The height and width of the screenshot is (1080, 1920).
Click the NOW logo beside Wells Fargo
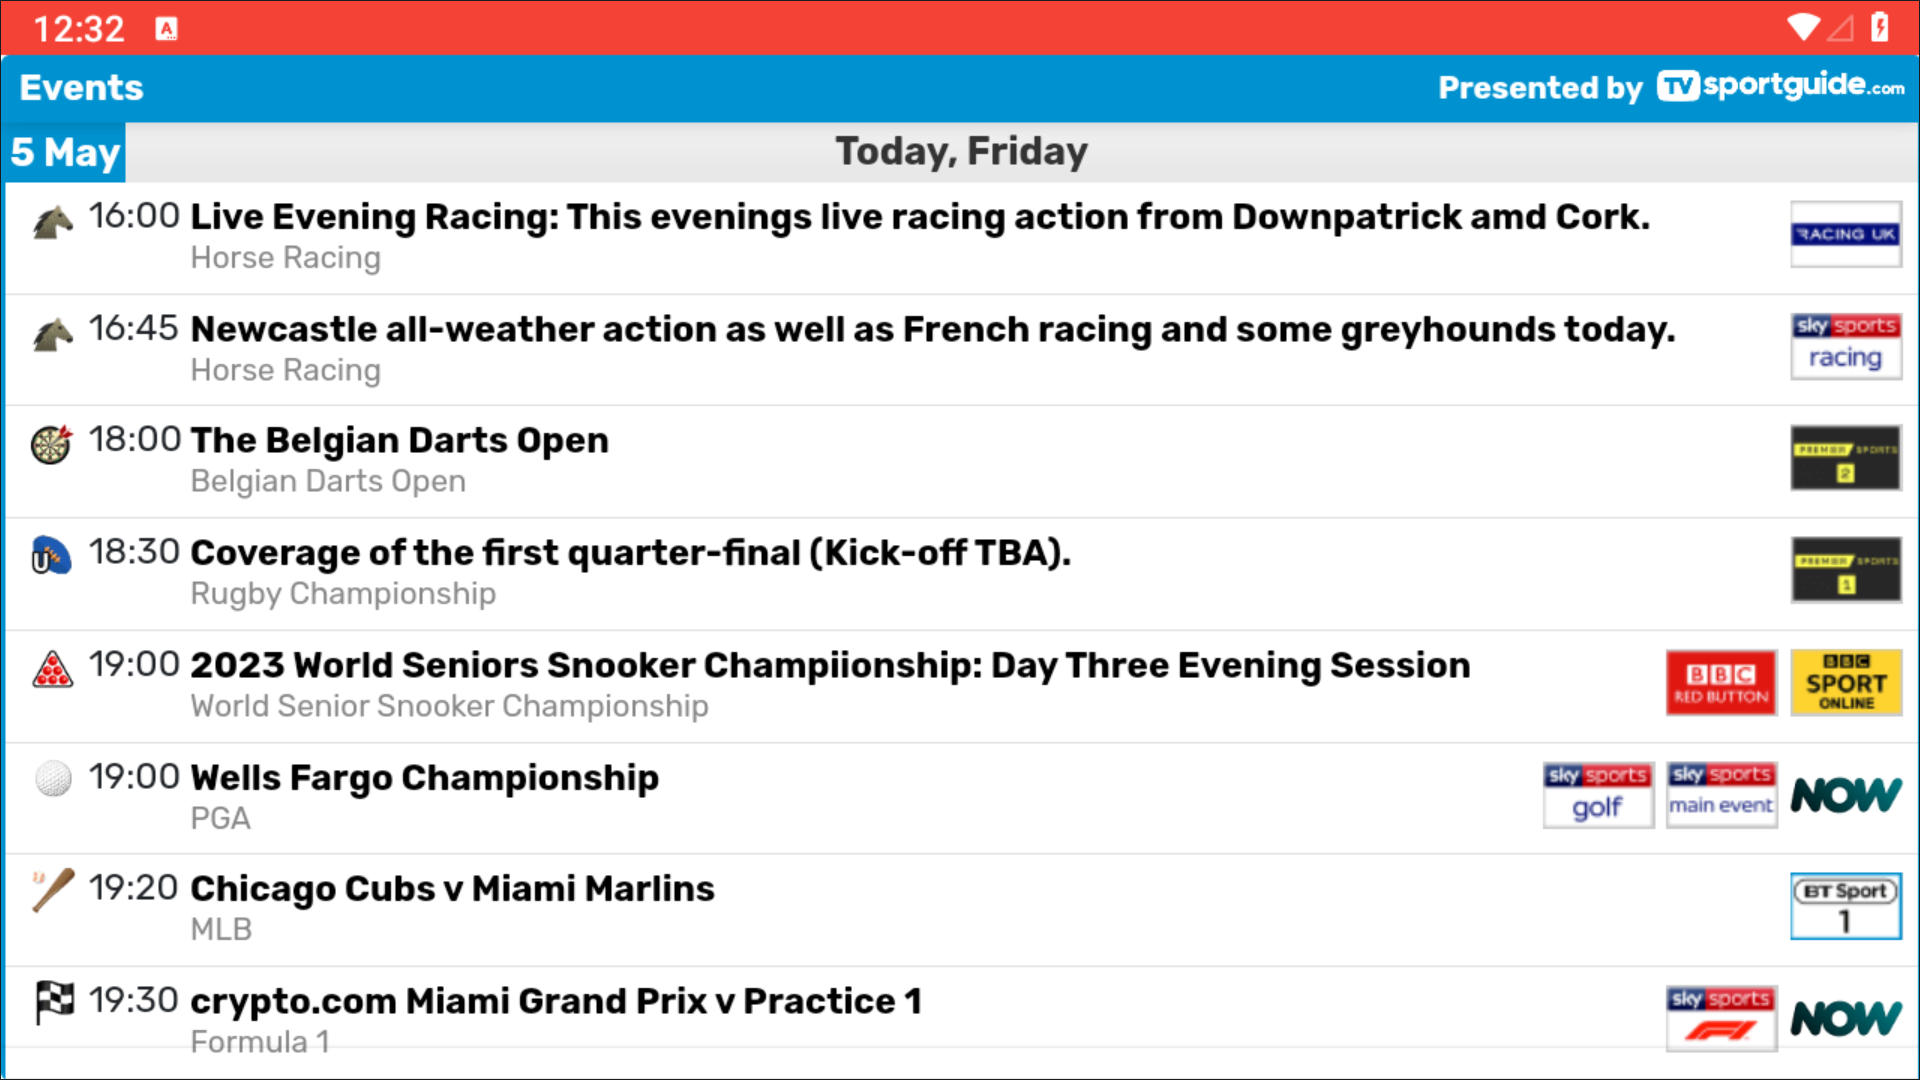[x=1845, y=795]
